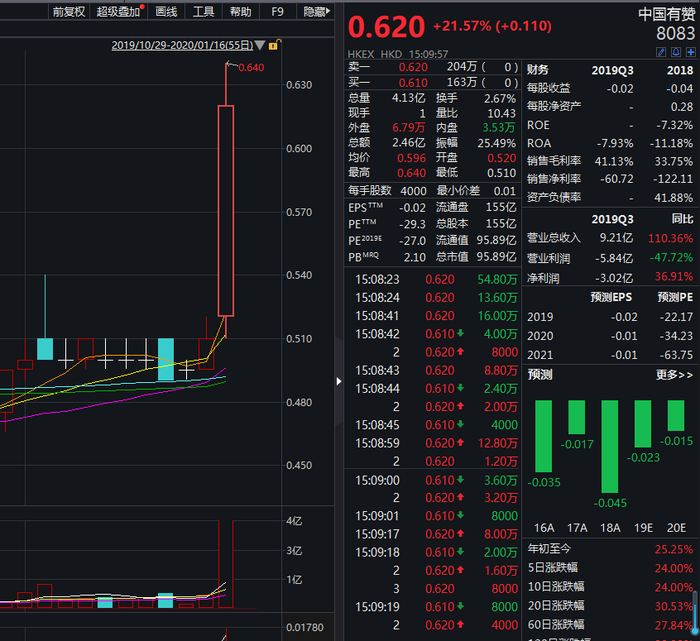This screenshot has height=641, width=700.
Task: Click the 18A EPS forecast bar
Action: [609, 446]
